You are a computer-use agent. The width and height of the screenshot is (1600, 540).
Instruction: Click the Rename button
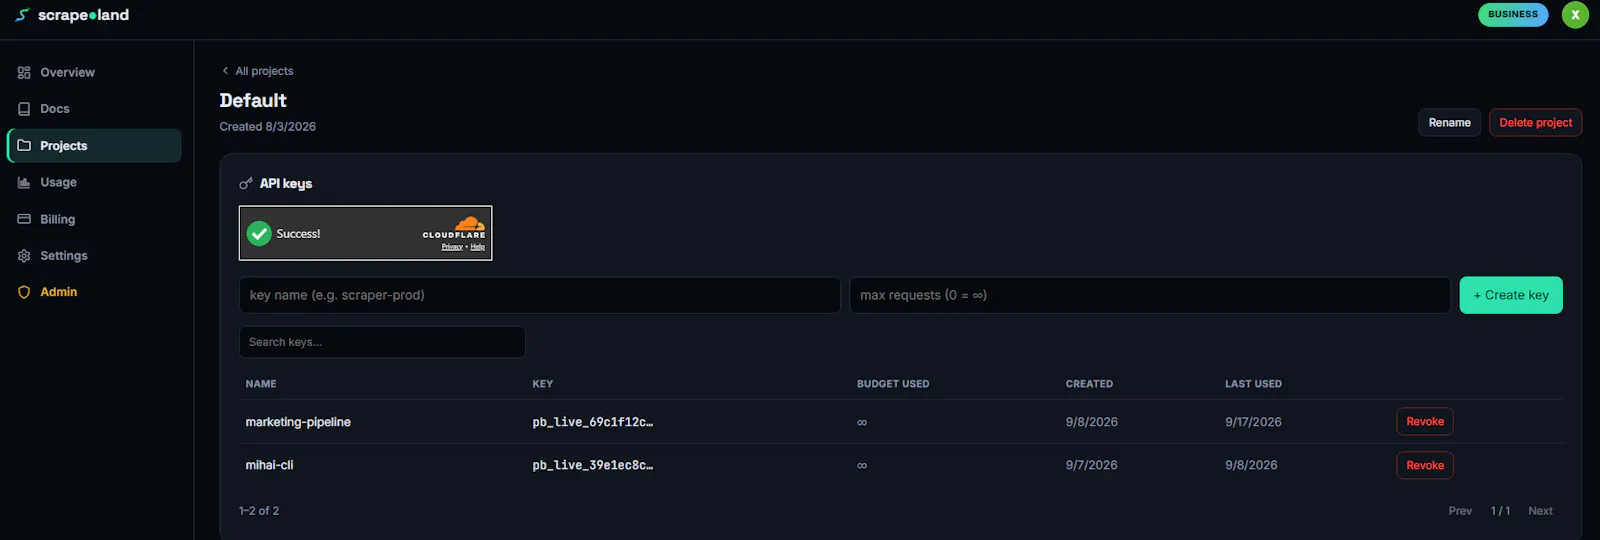(x=1449, y=123)
